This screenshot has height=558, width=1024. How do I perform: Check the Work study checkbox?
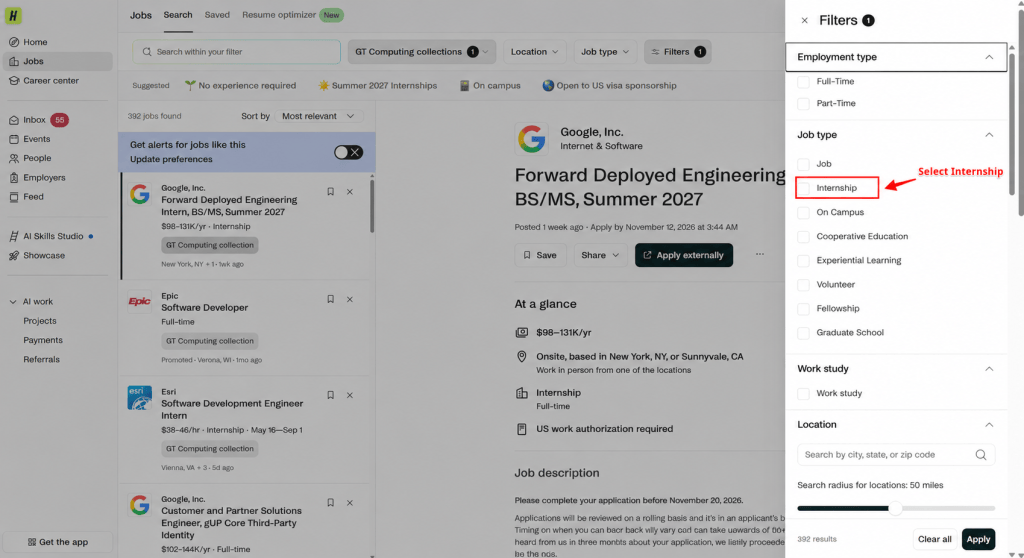point(803,393)
